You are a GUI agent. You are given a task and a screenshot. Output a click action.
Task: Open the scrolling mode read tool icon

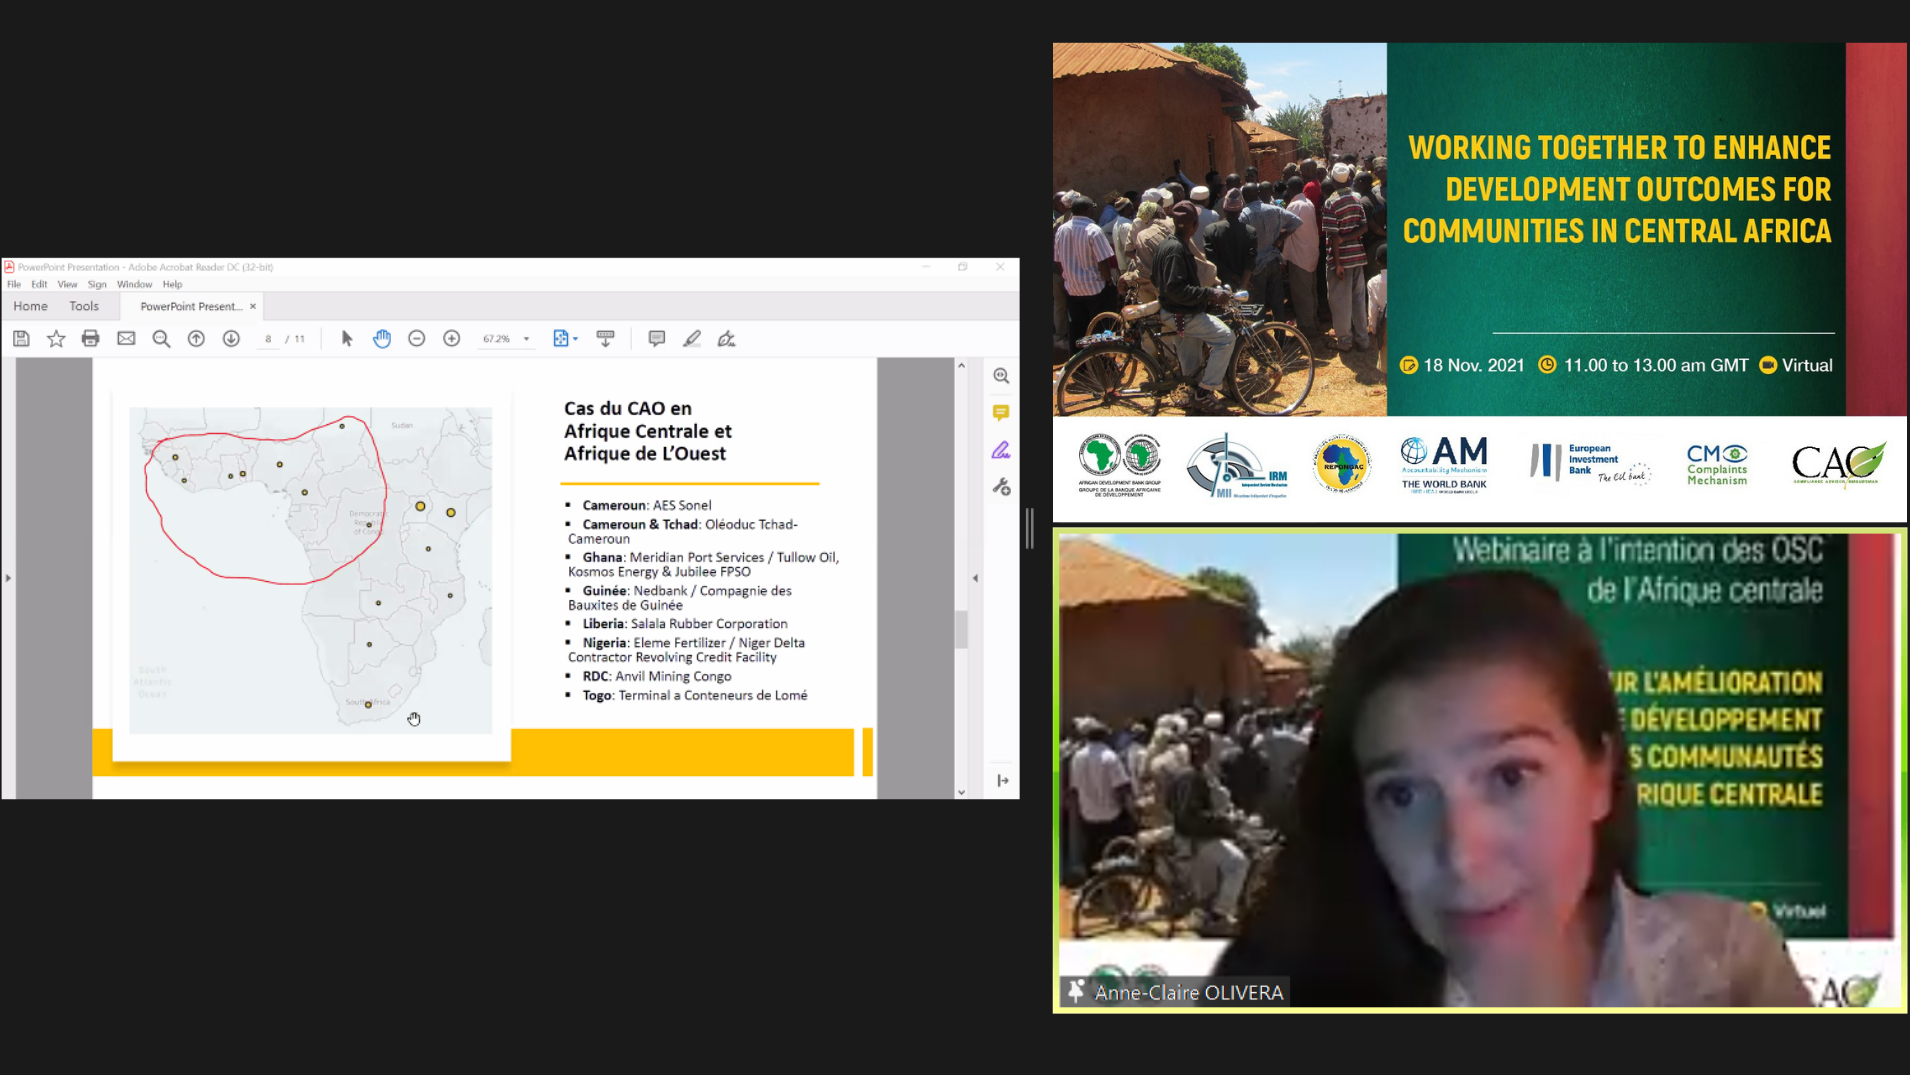(605, 339)
